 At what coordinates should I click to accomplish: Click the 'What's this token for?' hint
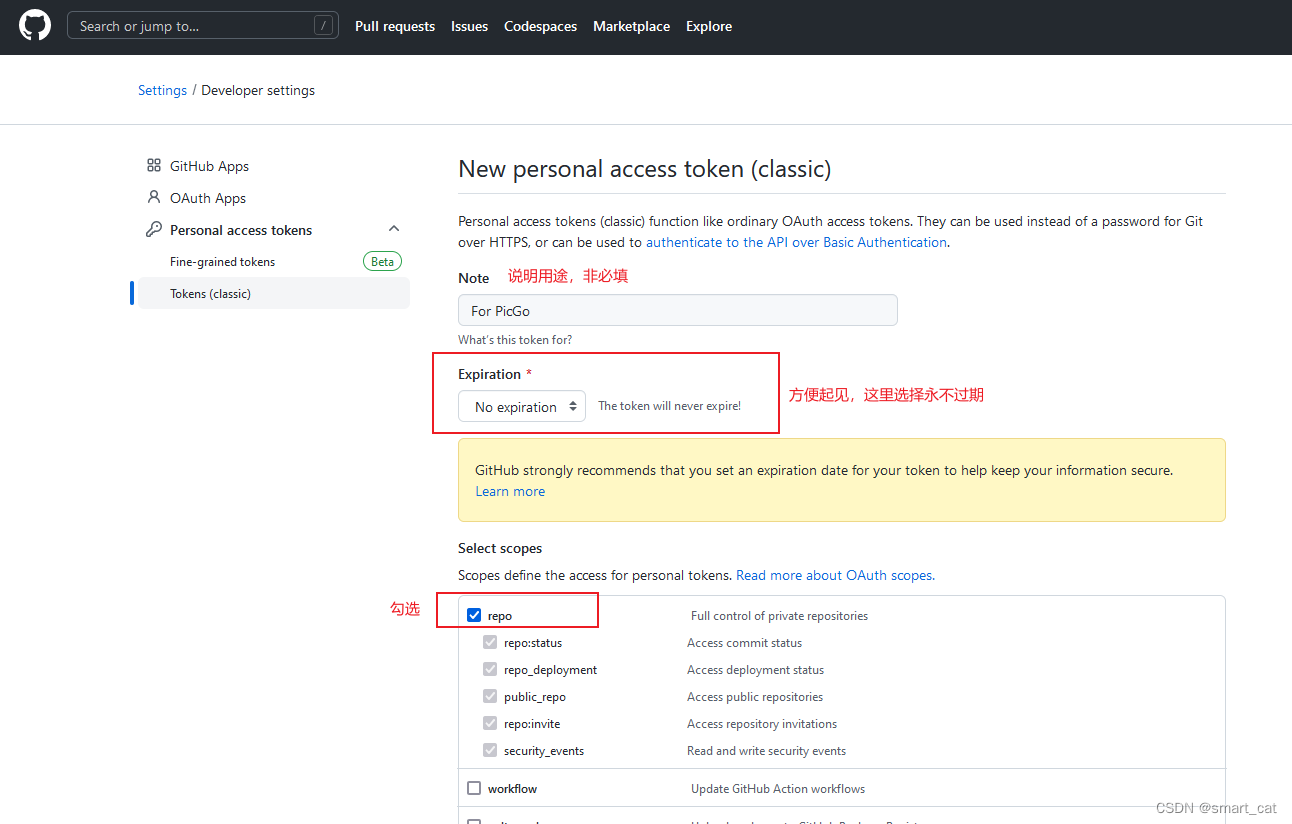click(x=515, y=339)
